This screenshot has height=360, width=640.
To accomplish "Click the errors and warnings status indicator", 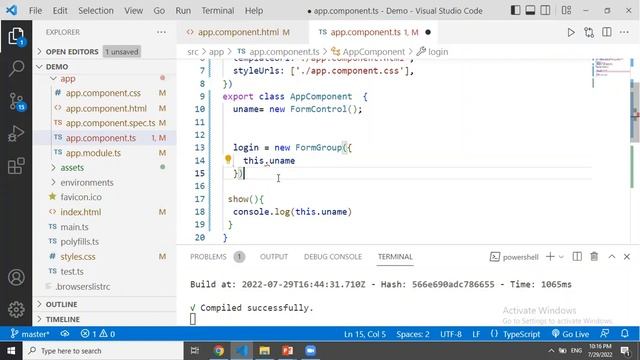I will pos(98,334).
